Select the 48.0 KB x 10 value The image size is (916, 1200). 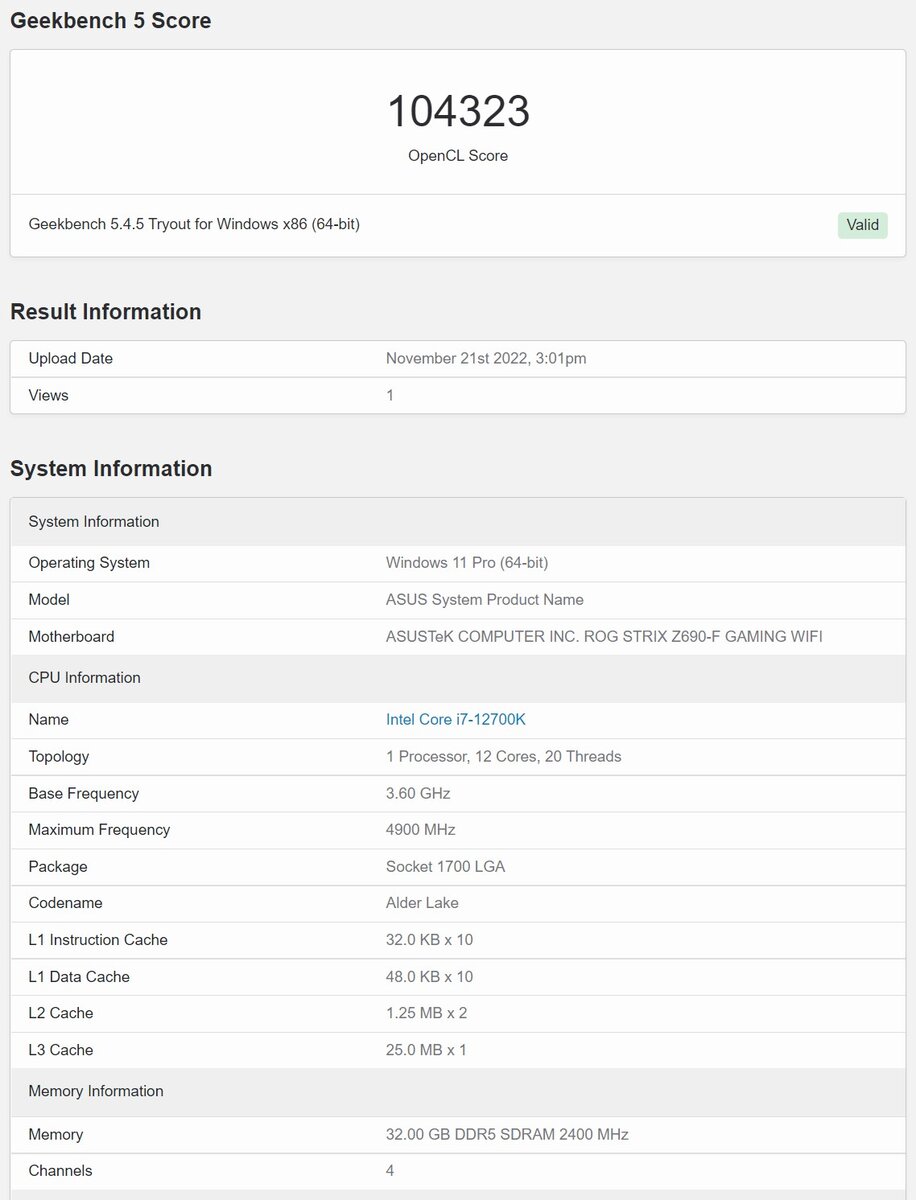[x=430, y=977]
